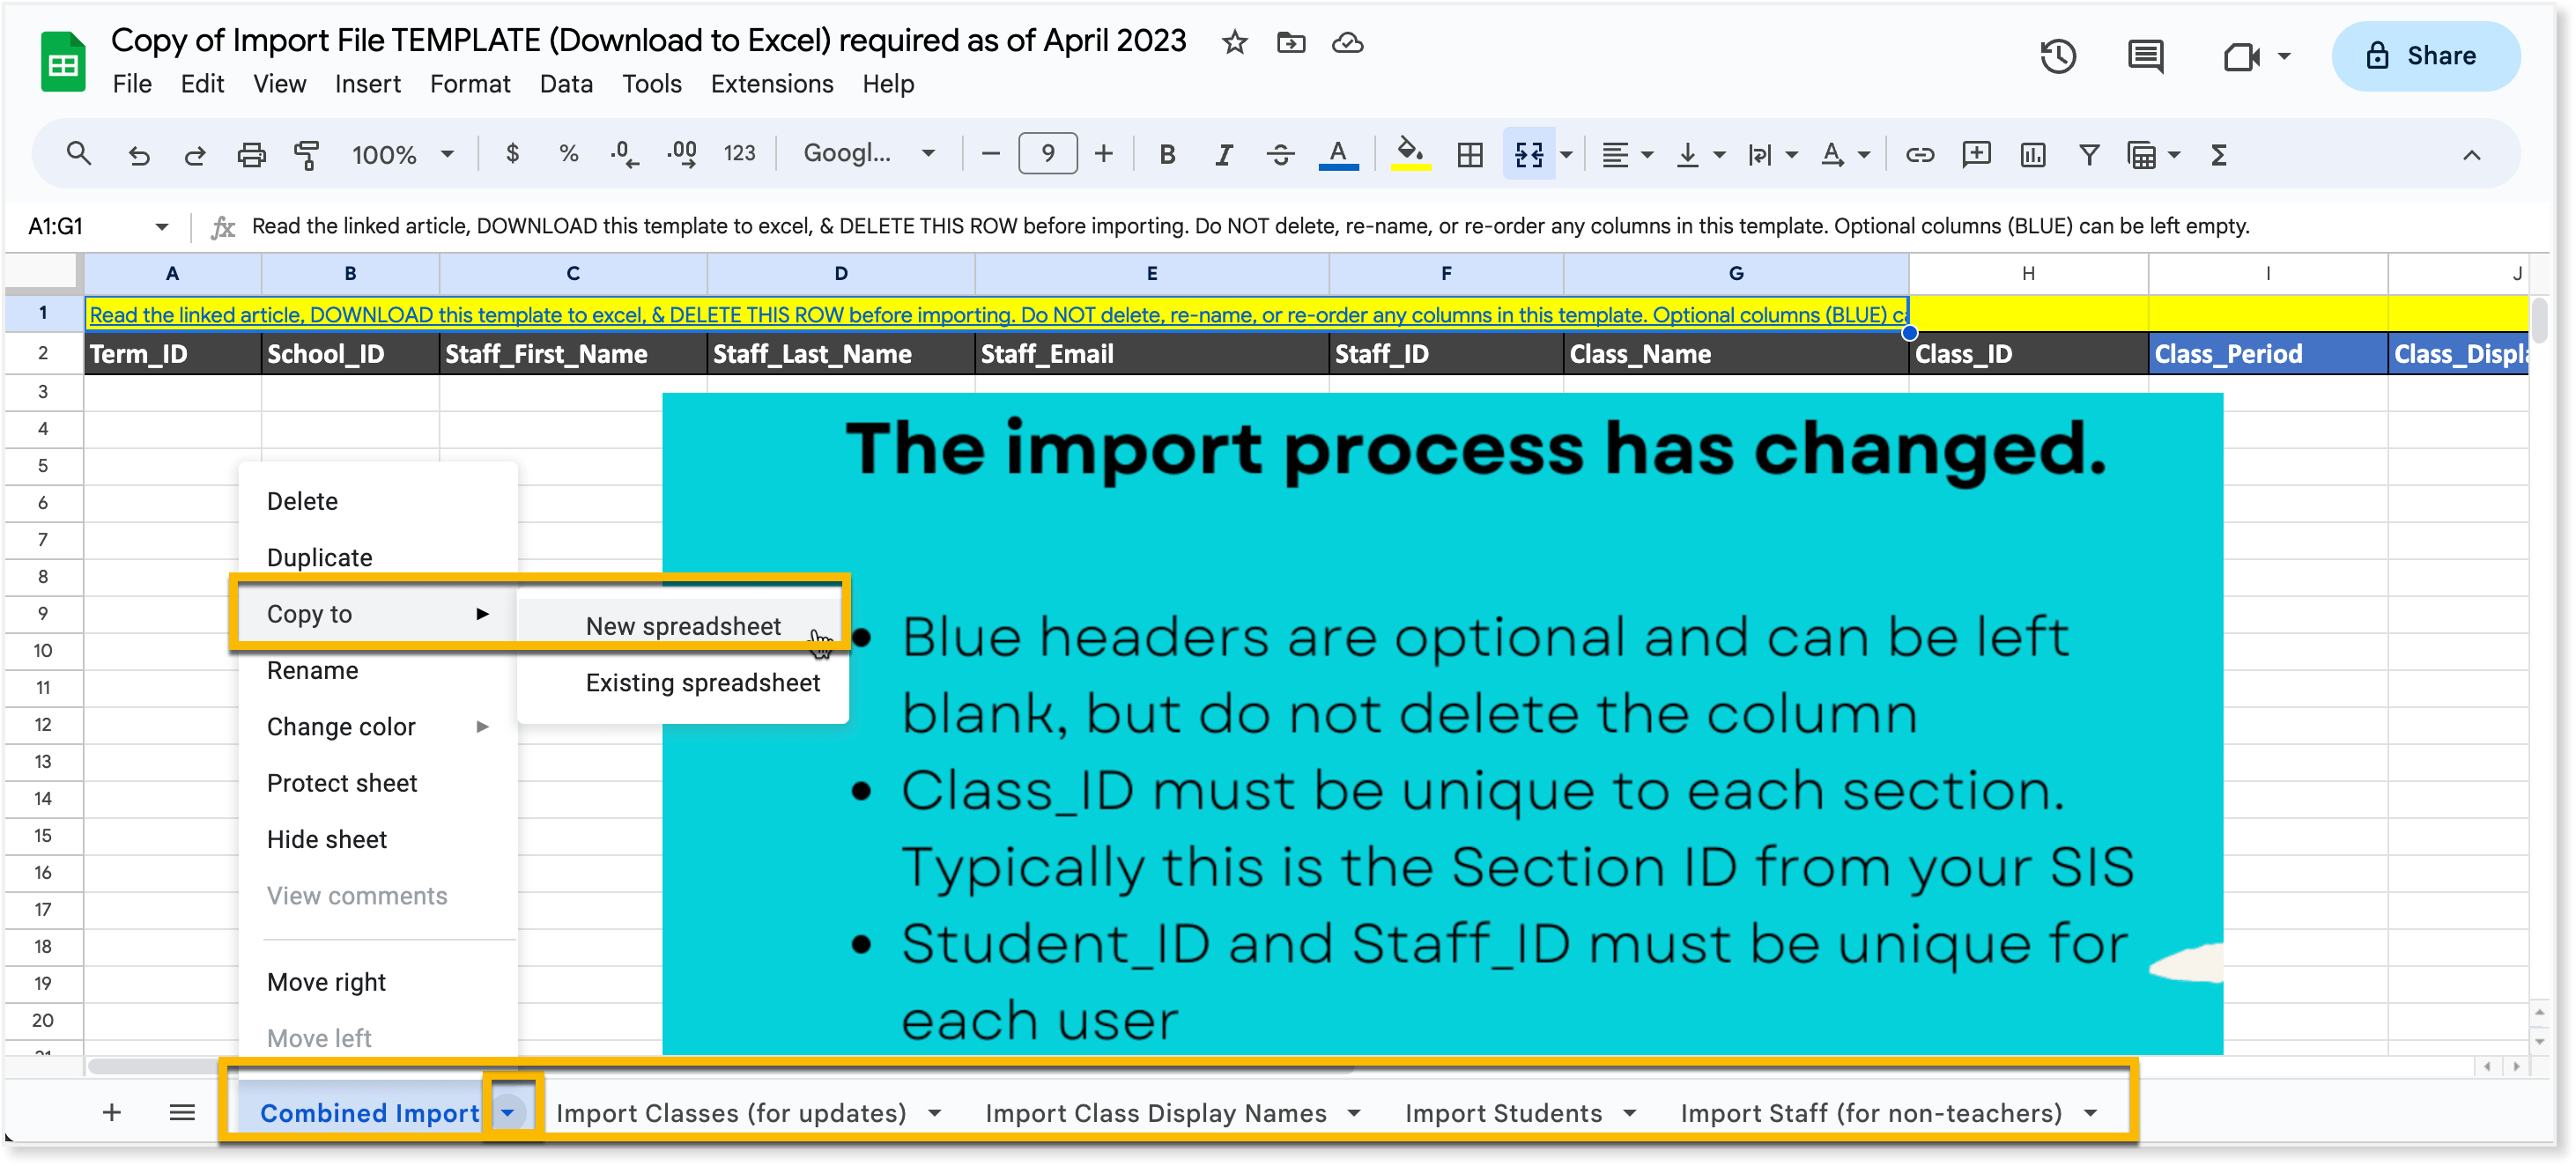Switch to Import Students sheet tab
This screenshot has width=2576, height=1166.
[x=1503, y=1113]
